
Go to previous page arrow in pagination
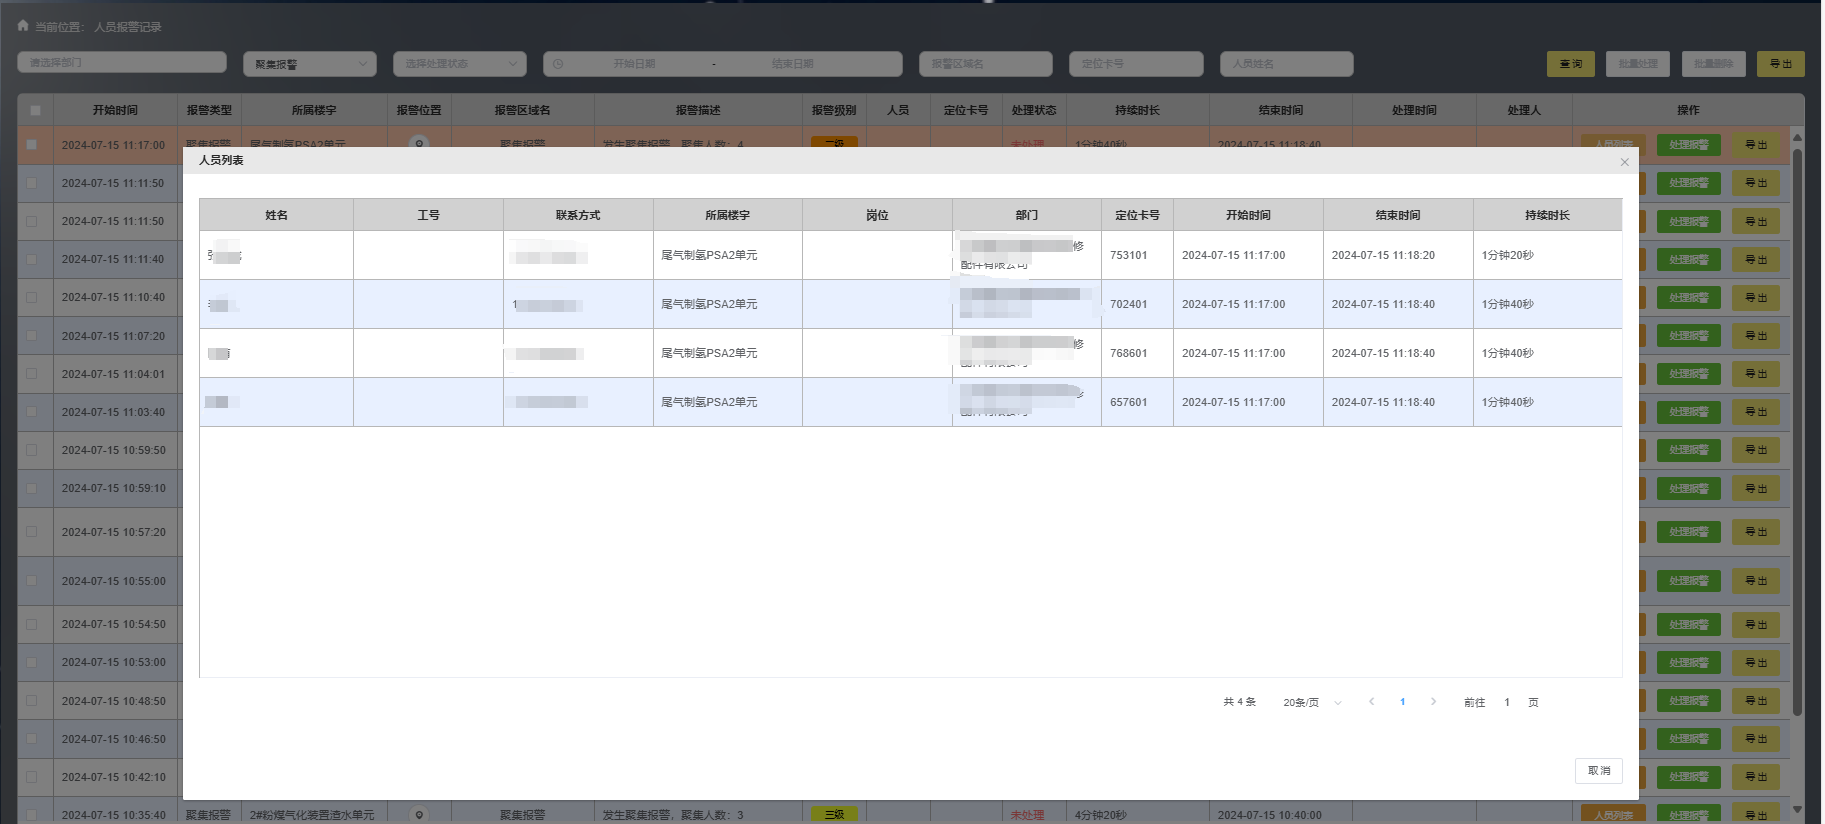pos(1371,702)
